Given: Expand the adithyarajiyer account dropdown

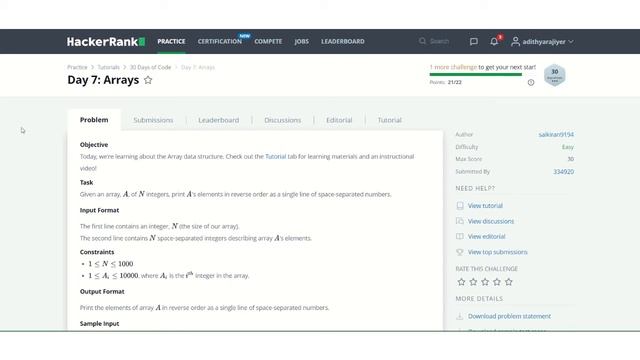Looking at the screenshot, I should coord(548,42).
